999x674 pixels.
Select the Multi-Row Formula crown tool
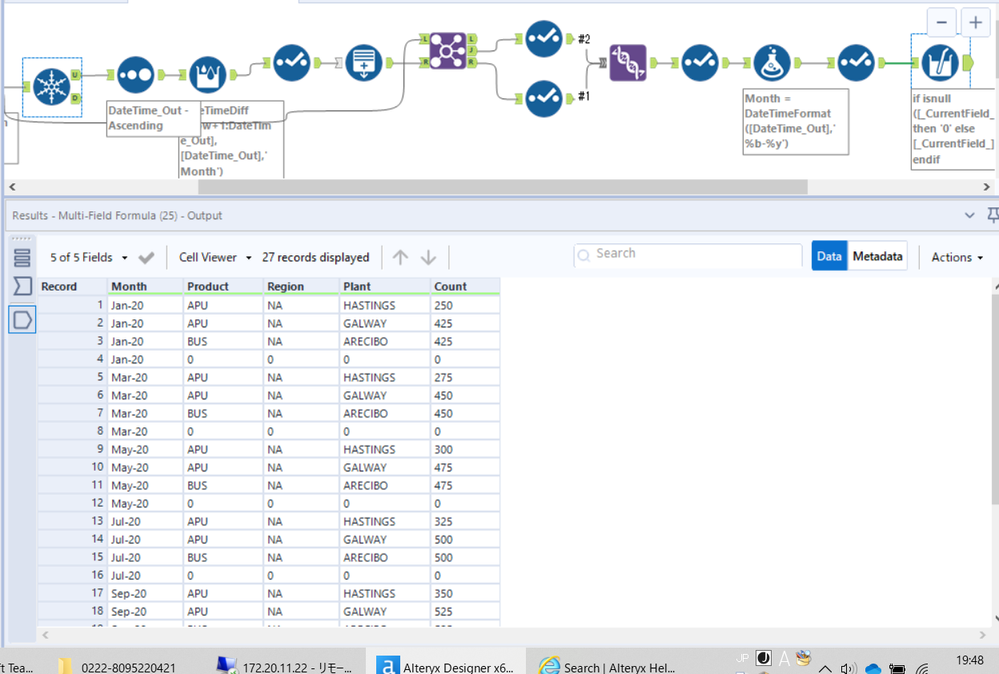207,75
